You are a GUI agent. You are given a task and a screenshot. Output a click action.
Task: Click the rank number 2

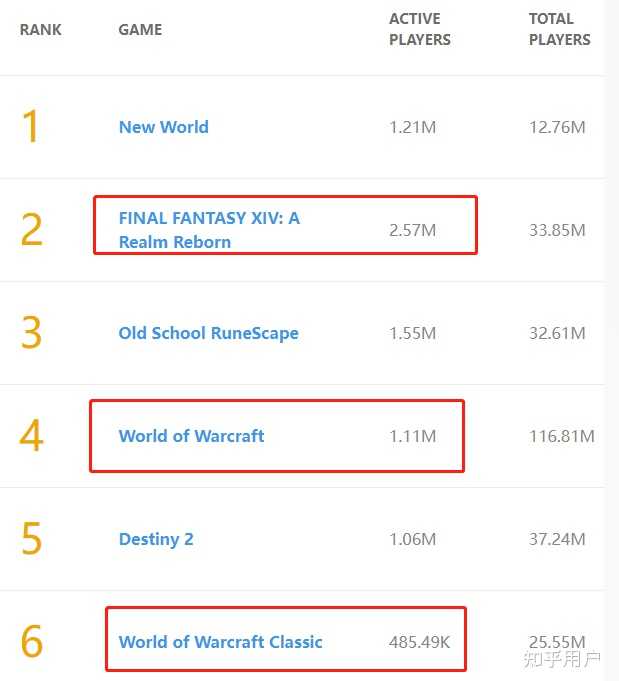pyautogui.click(x=31, y=230)
